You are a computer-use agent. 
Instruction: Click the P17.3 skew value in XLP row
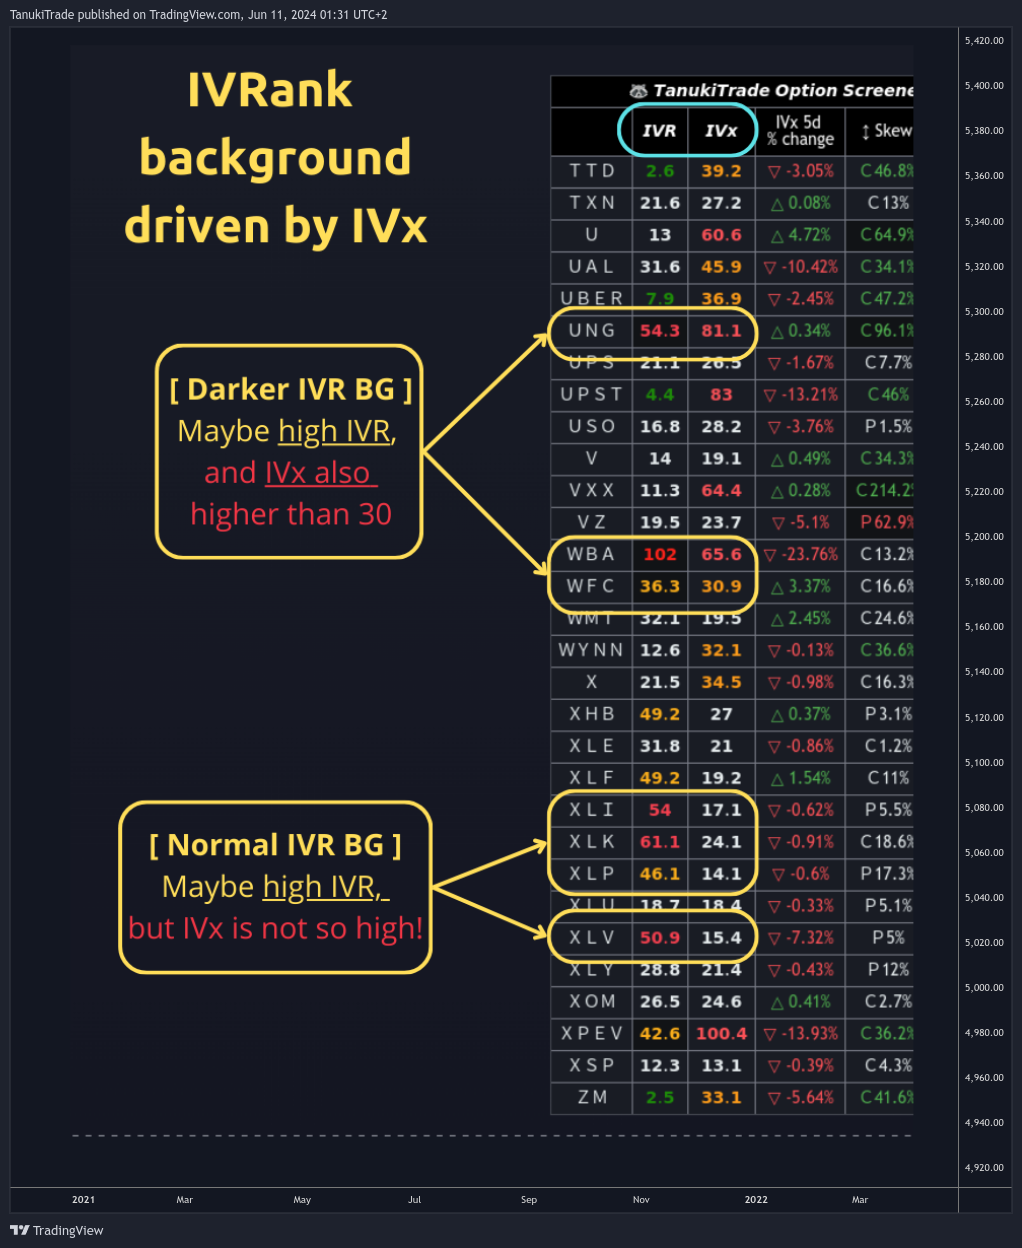[x=887, y=875]
